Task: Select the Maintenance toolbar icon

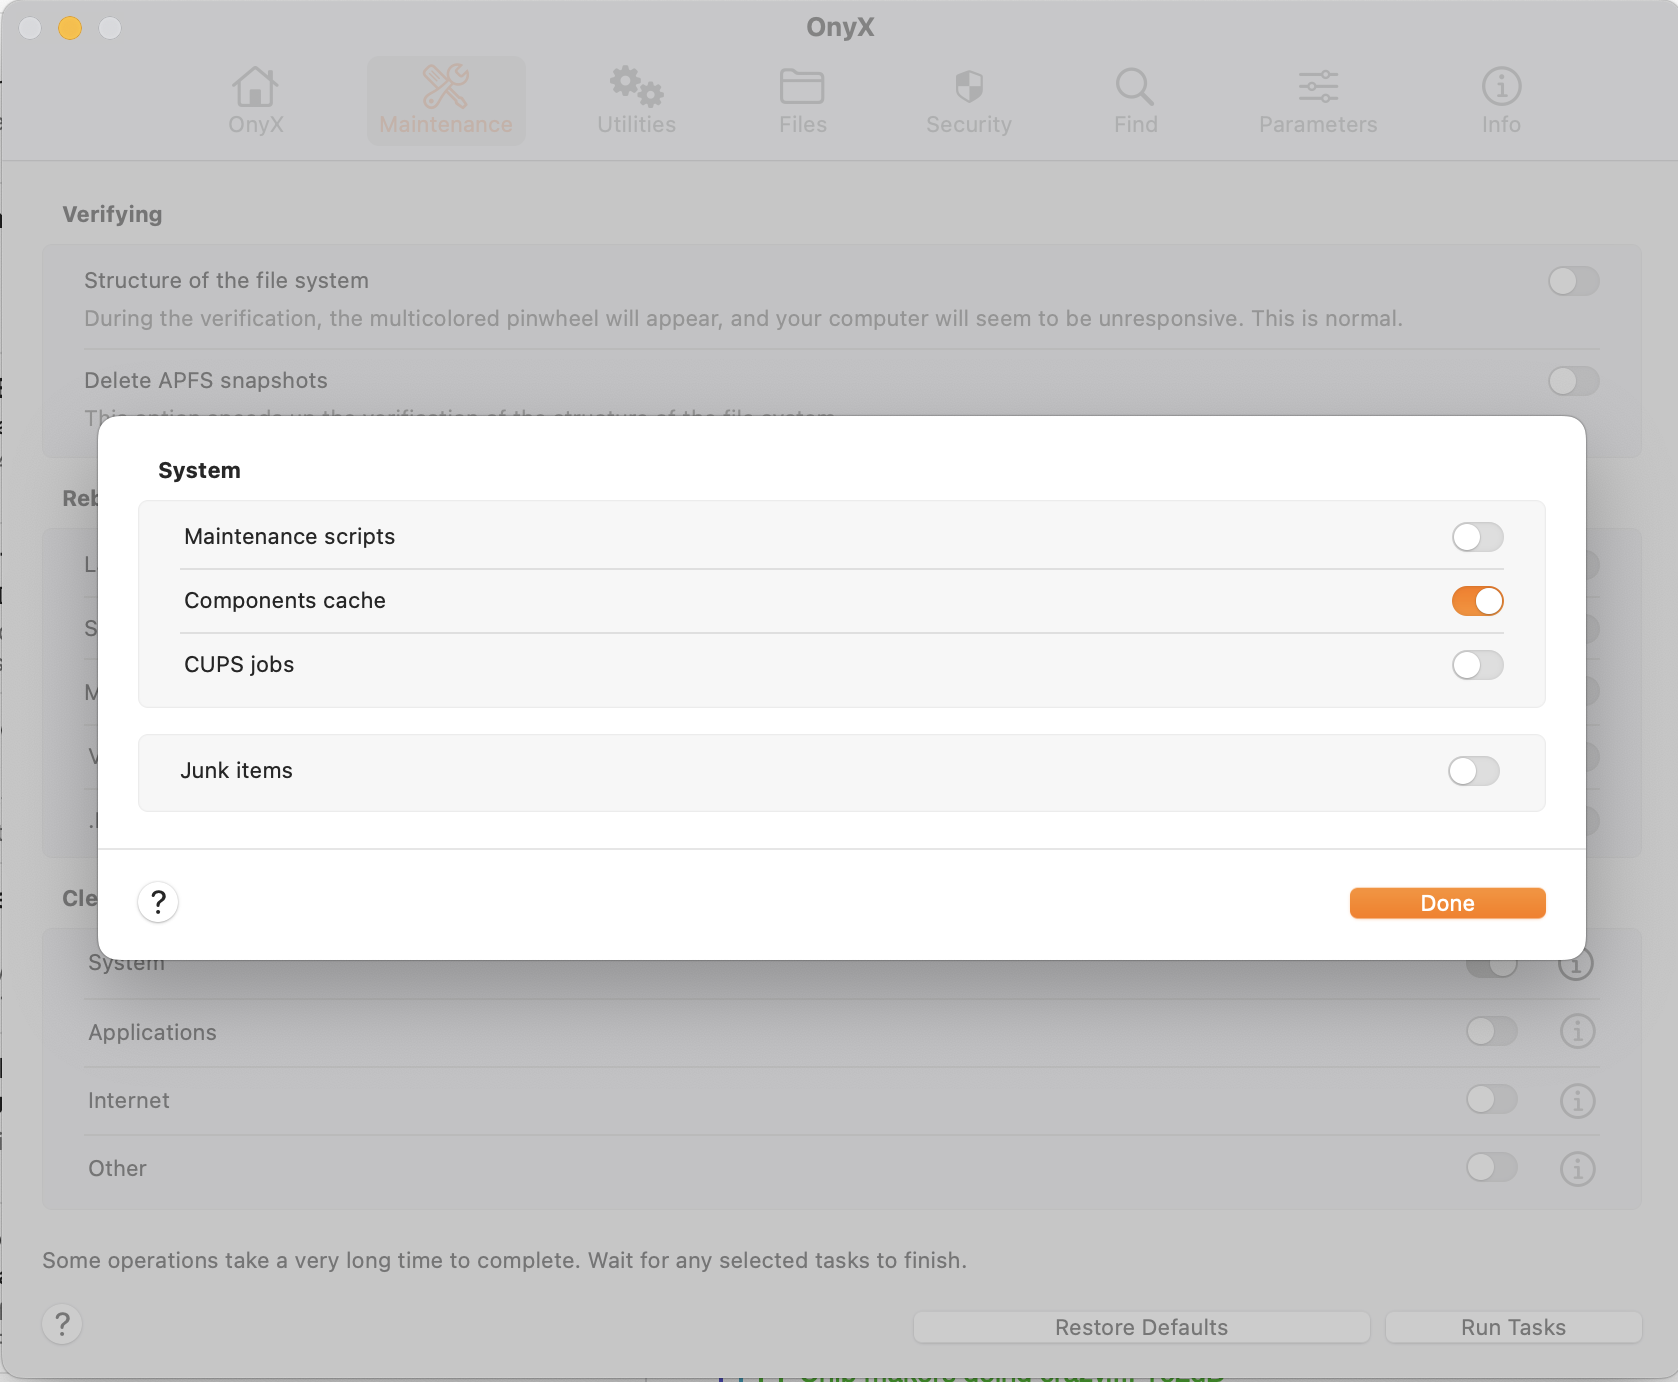Action: click(x=446, y=100)
